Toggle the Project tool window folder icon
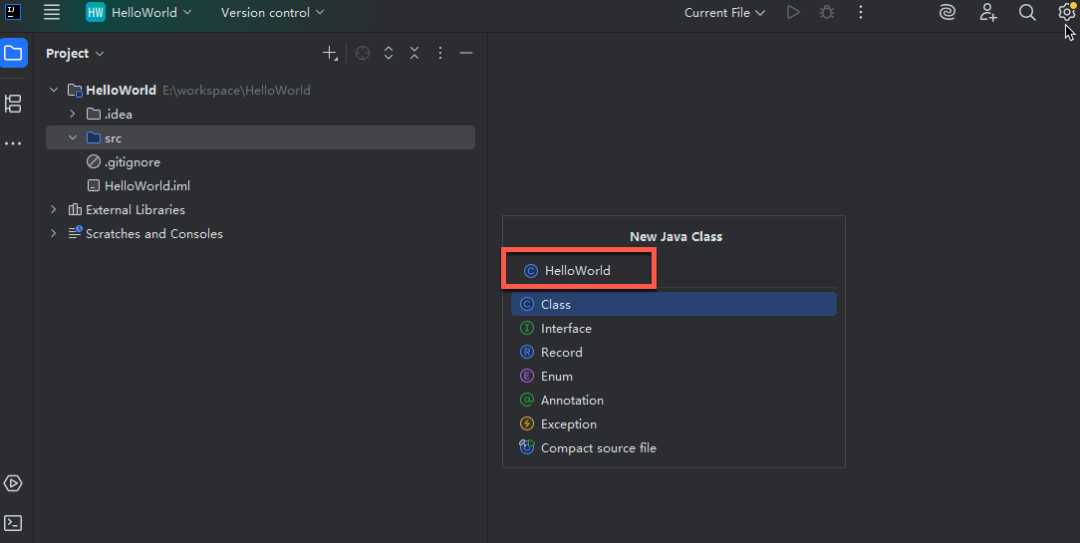 (13, 53)
